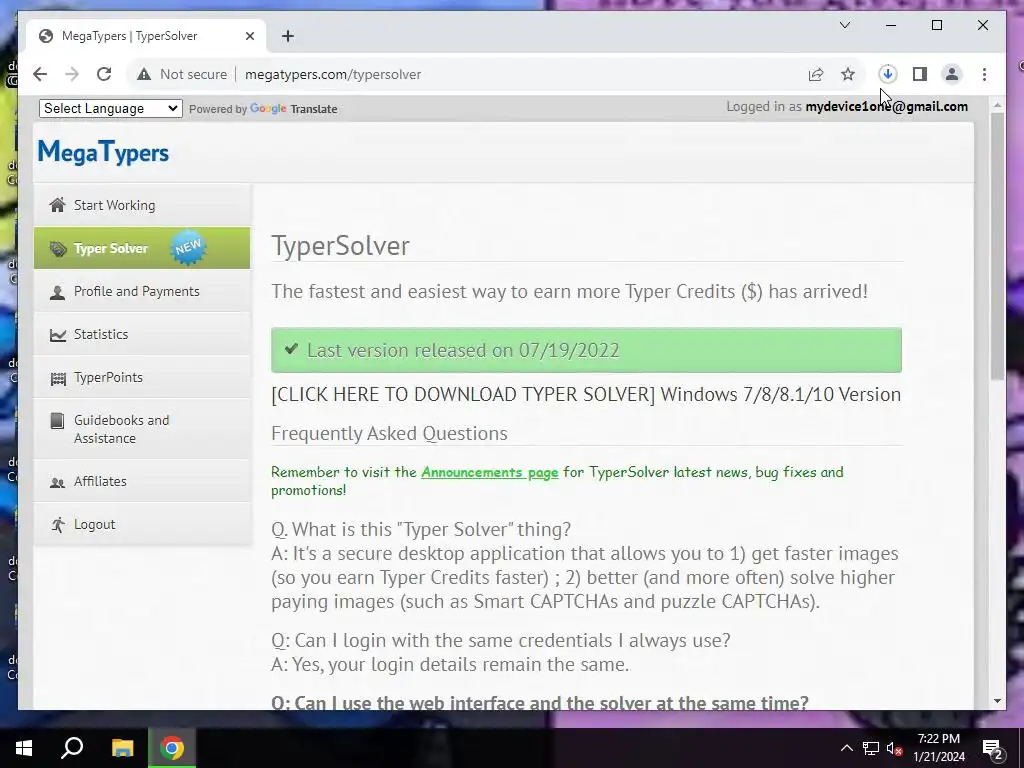Screen dimensions: 1024x768
Task: Visit the Announcements page link
Action: point(489,472)
